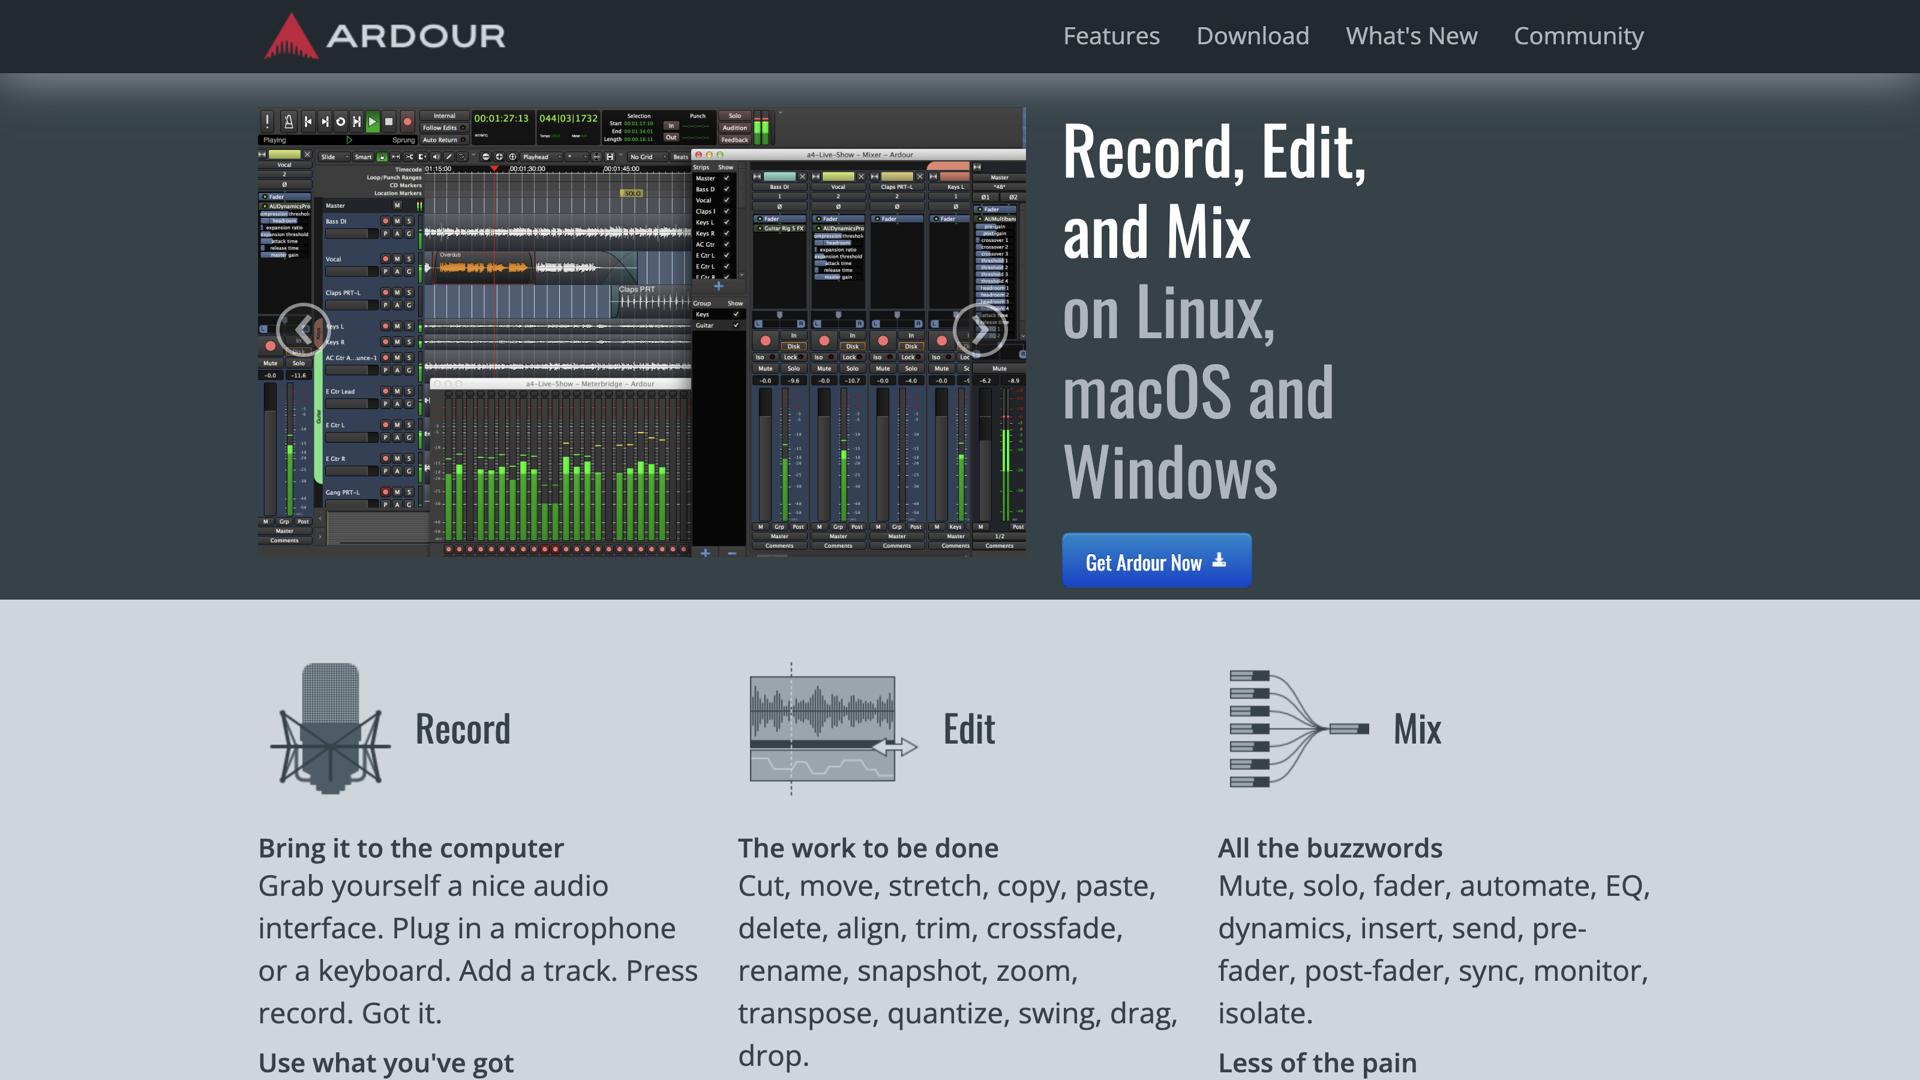Advance carousel with the next arrow
The image size is (1920, 1080).
(x=979, y=329)
